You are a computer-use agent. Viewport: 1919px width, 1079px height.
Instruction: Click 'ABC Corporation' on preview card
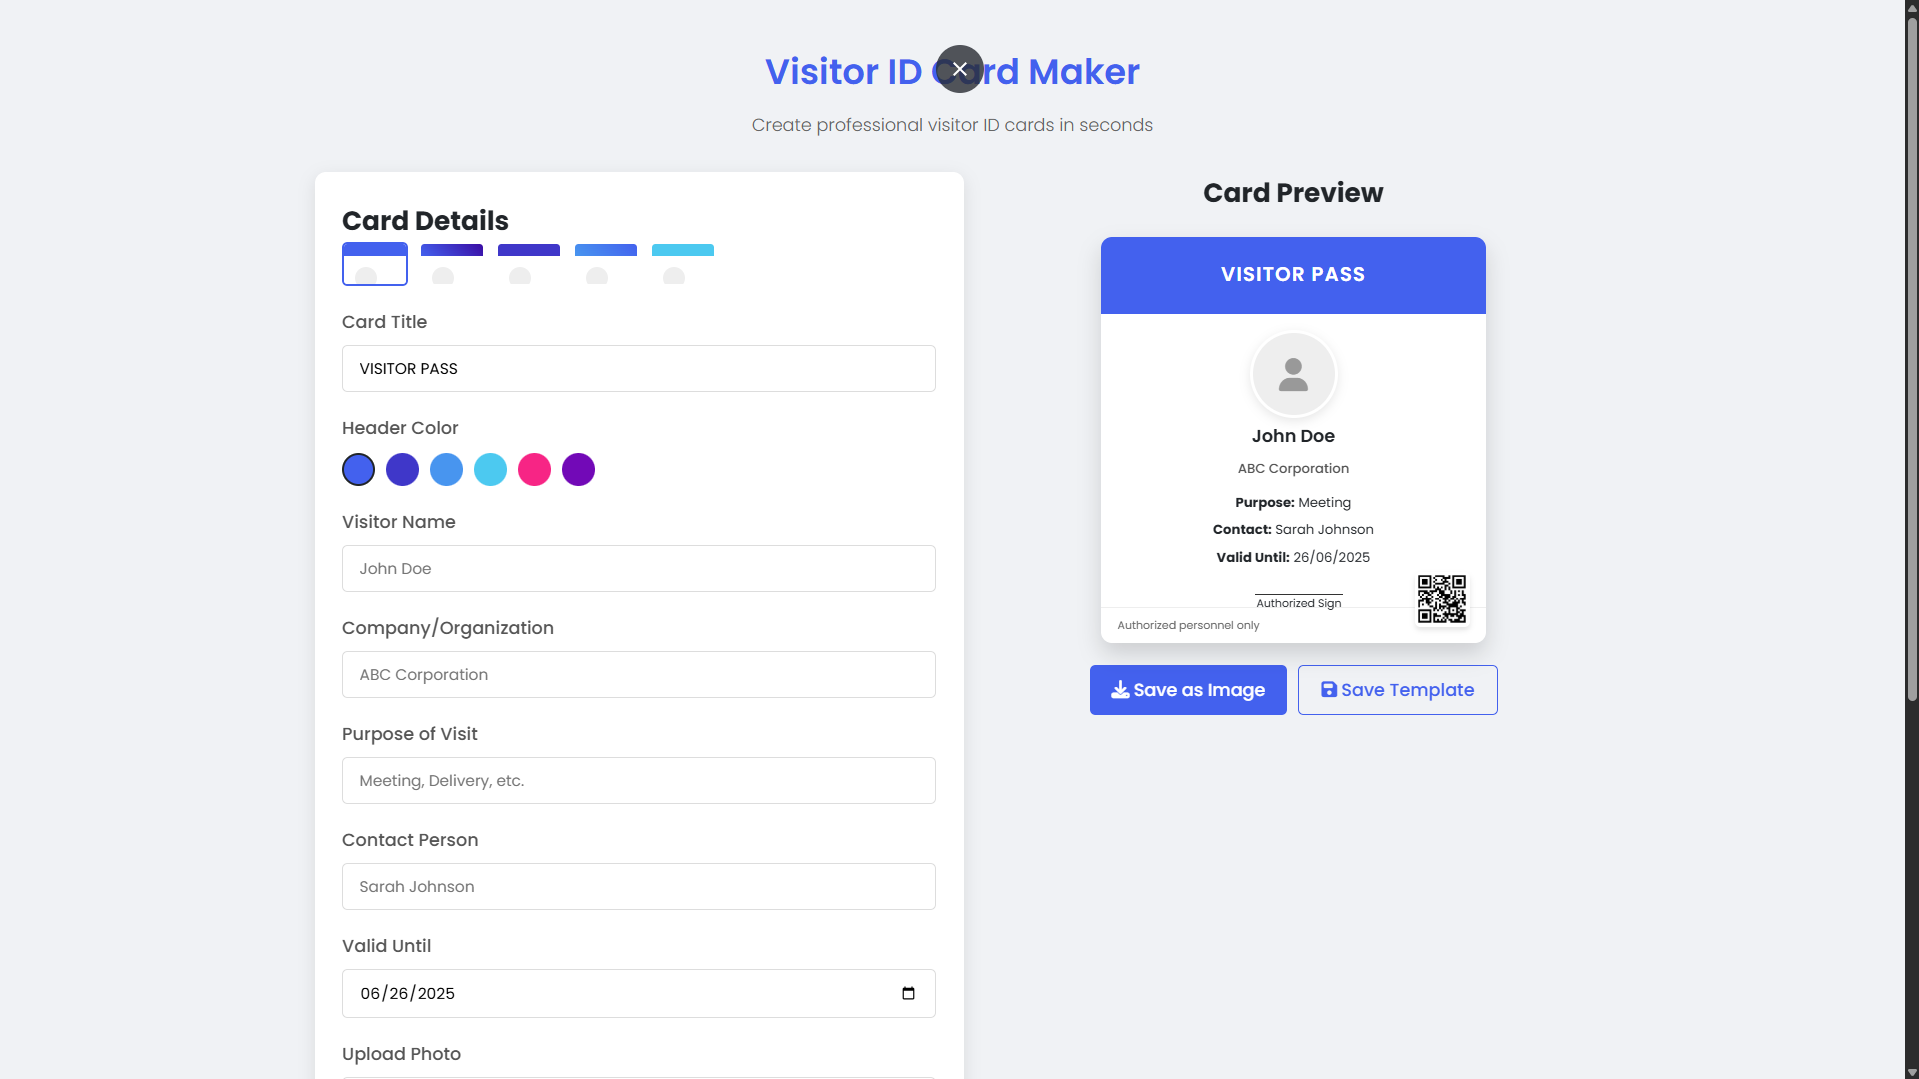[1293, 468]
